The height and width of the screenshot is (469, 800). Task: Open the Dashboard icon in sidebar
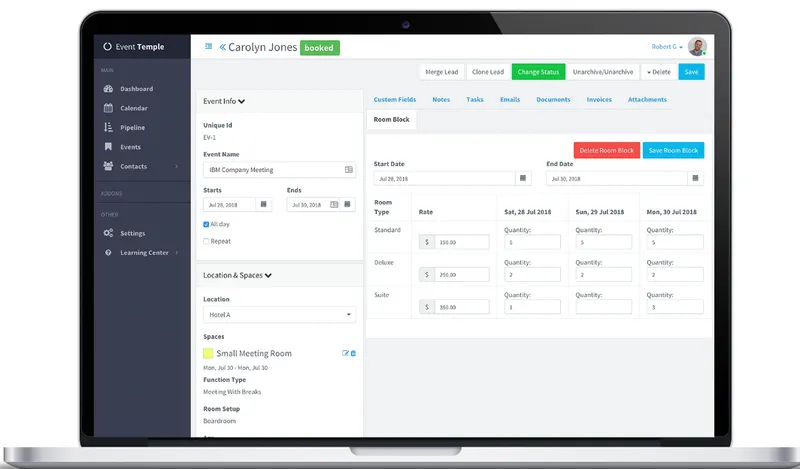click(x=108, y=88)
